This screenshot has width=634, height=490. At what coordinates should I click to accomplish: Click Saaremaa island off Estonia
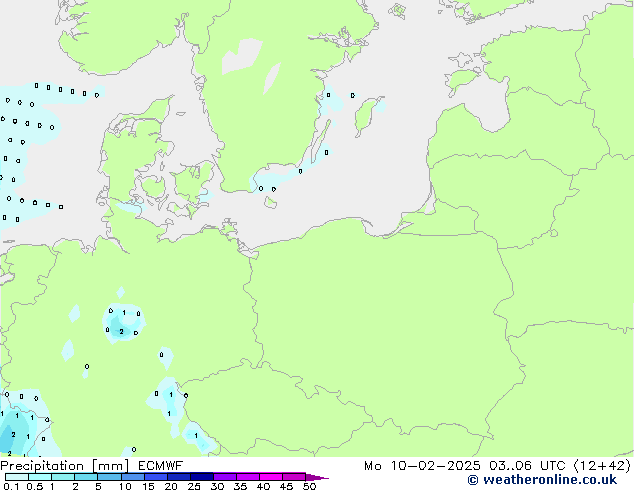(x=461, y=78)
